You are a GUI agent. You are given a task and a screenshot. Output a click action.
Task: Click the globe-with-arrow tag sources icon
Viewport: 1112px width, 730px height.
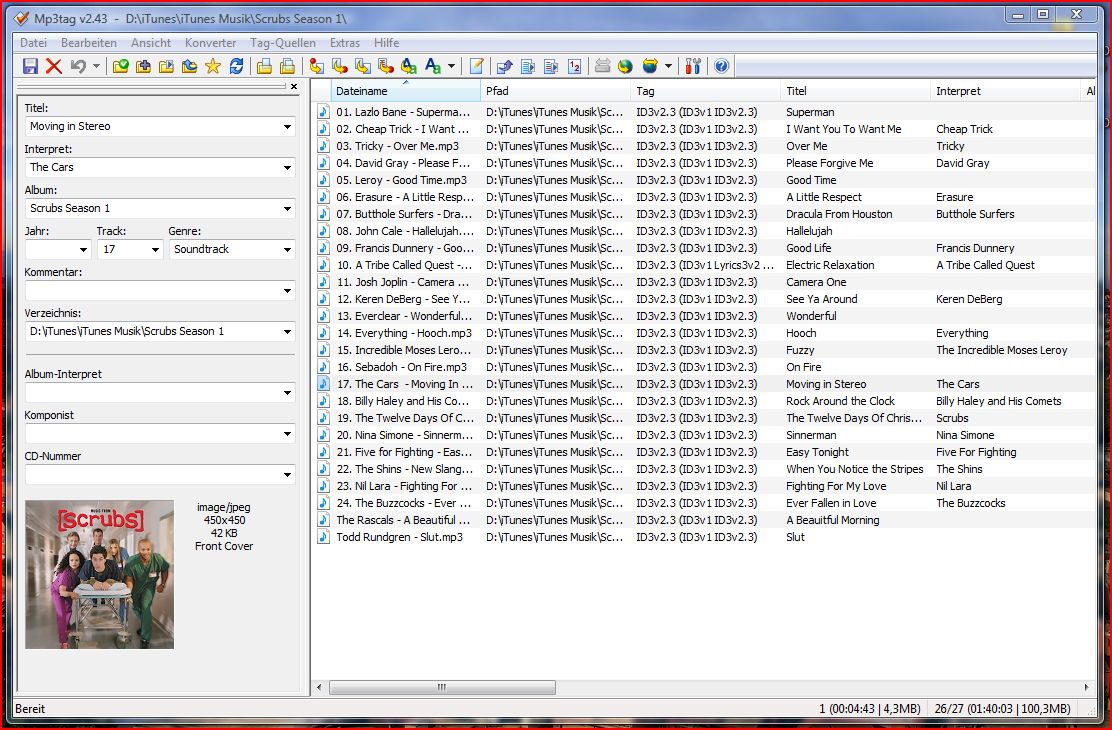coord(650,66)
